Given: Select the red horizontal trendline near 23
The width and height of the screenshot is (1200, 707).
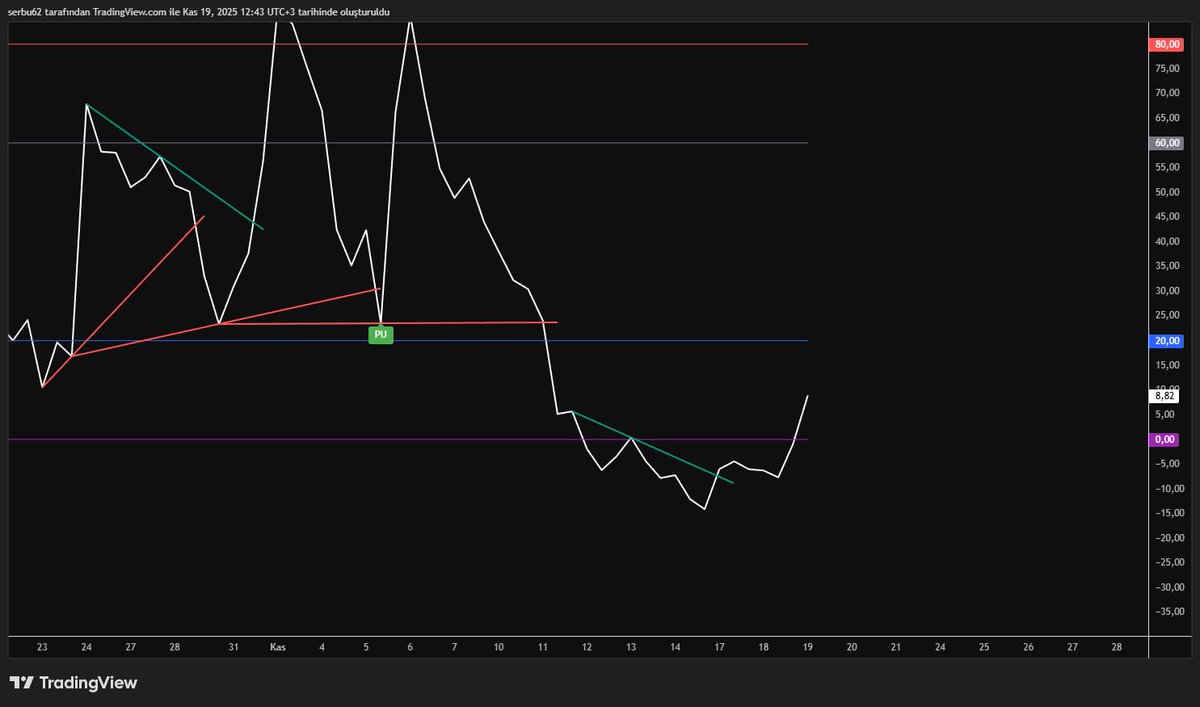Looking at the screenshot, I should 388,323.
